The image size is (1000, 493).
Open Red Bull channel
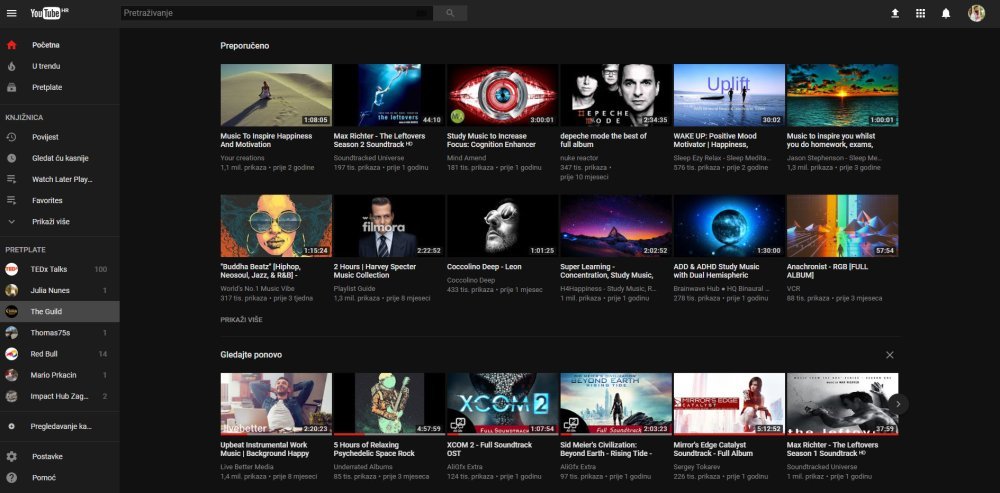click(60, 354)
